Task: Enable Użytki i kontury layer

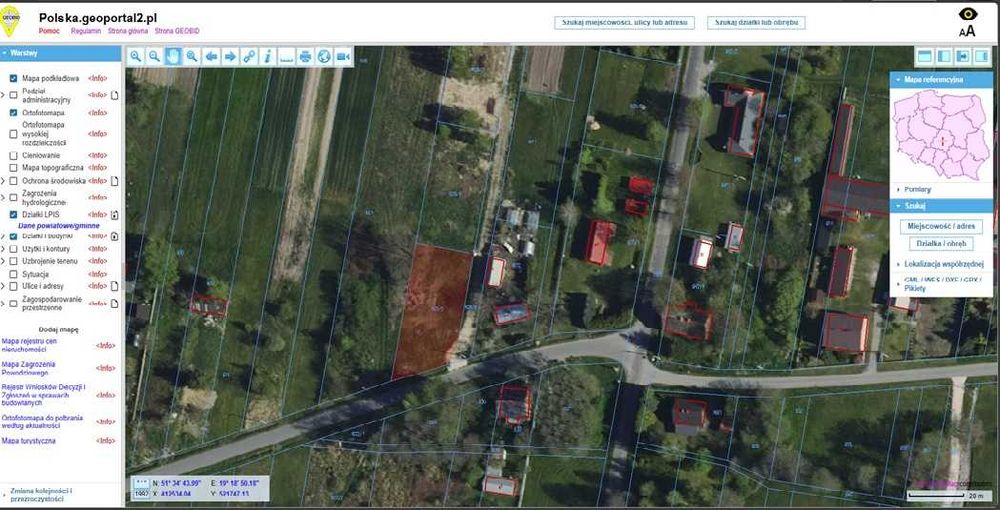Action: (x=13, y=249)
